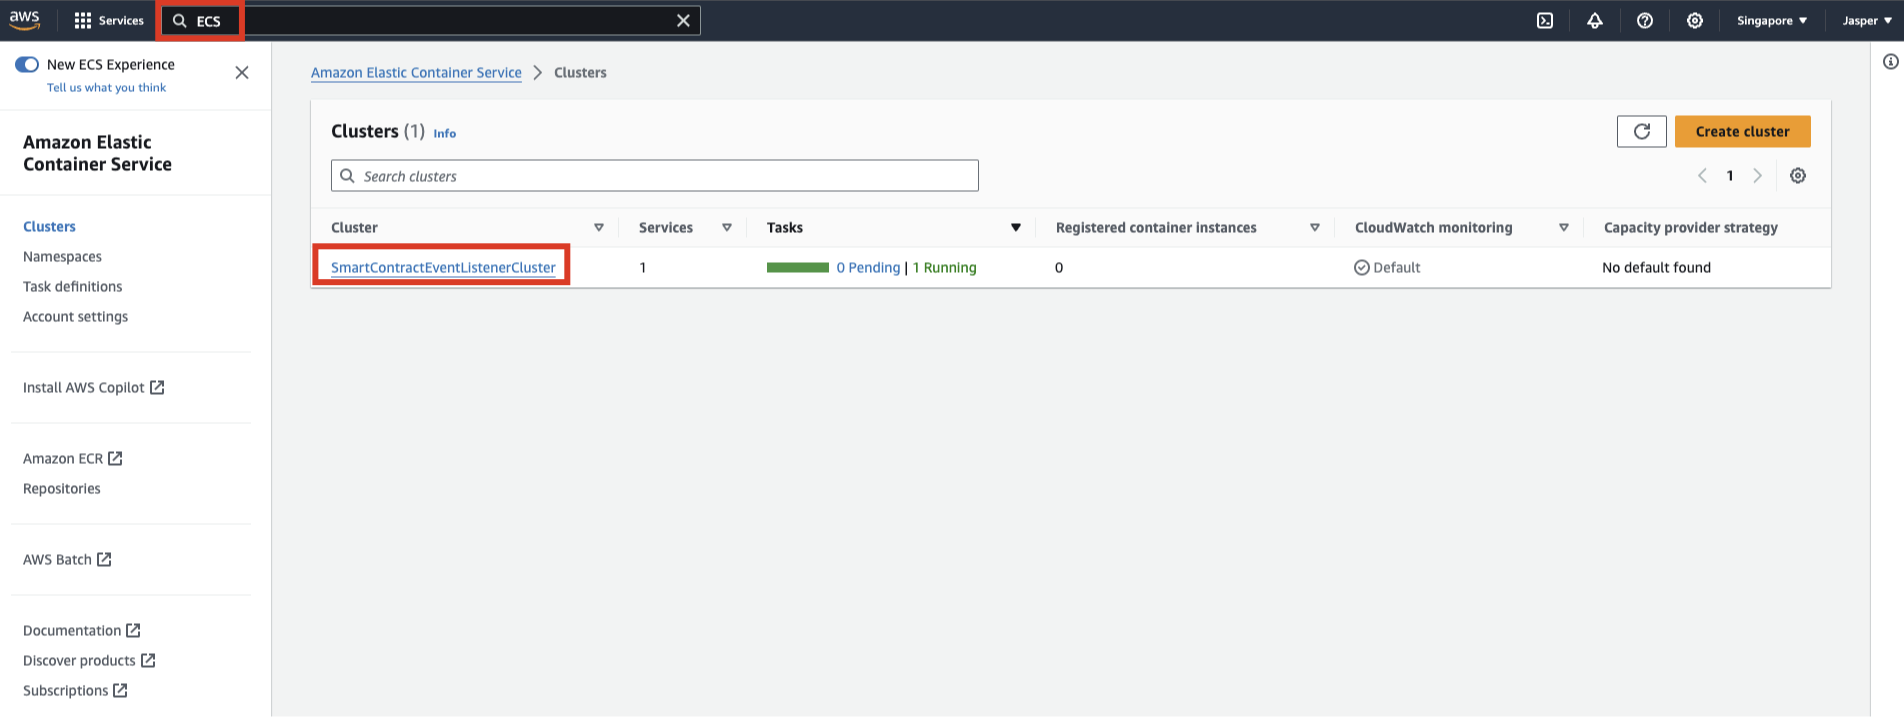Open the info panel icon on right edge
Viewport: 1904px width, 720px height.
point(1890,62)
